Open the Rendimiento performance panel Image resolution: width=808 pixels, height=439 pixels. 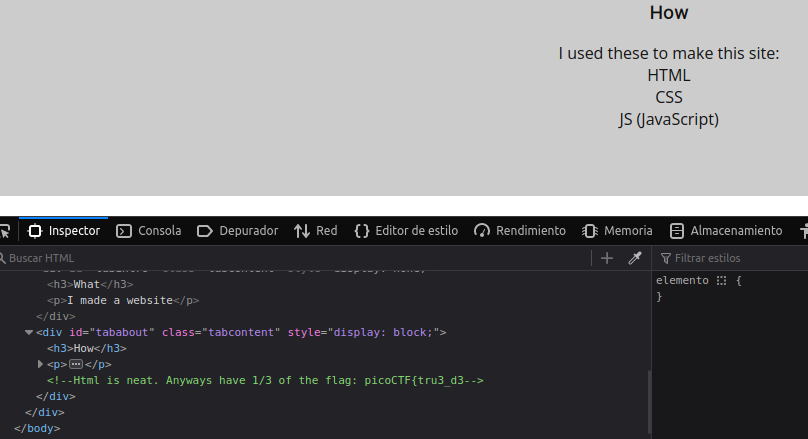[520, 231]
